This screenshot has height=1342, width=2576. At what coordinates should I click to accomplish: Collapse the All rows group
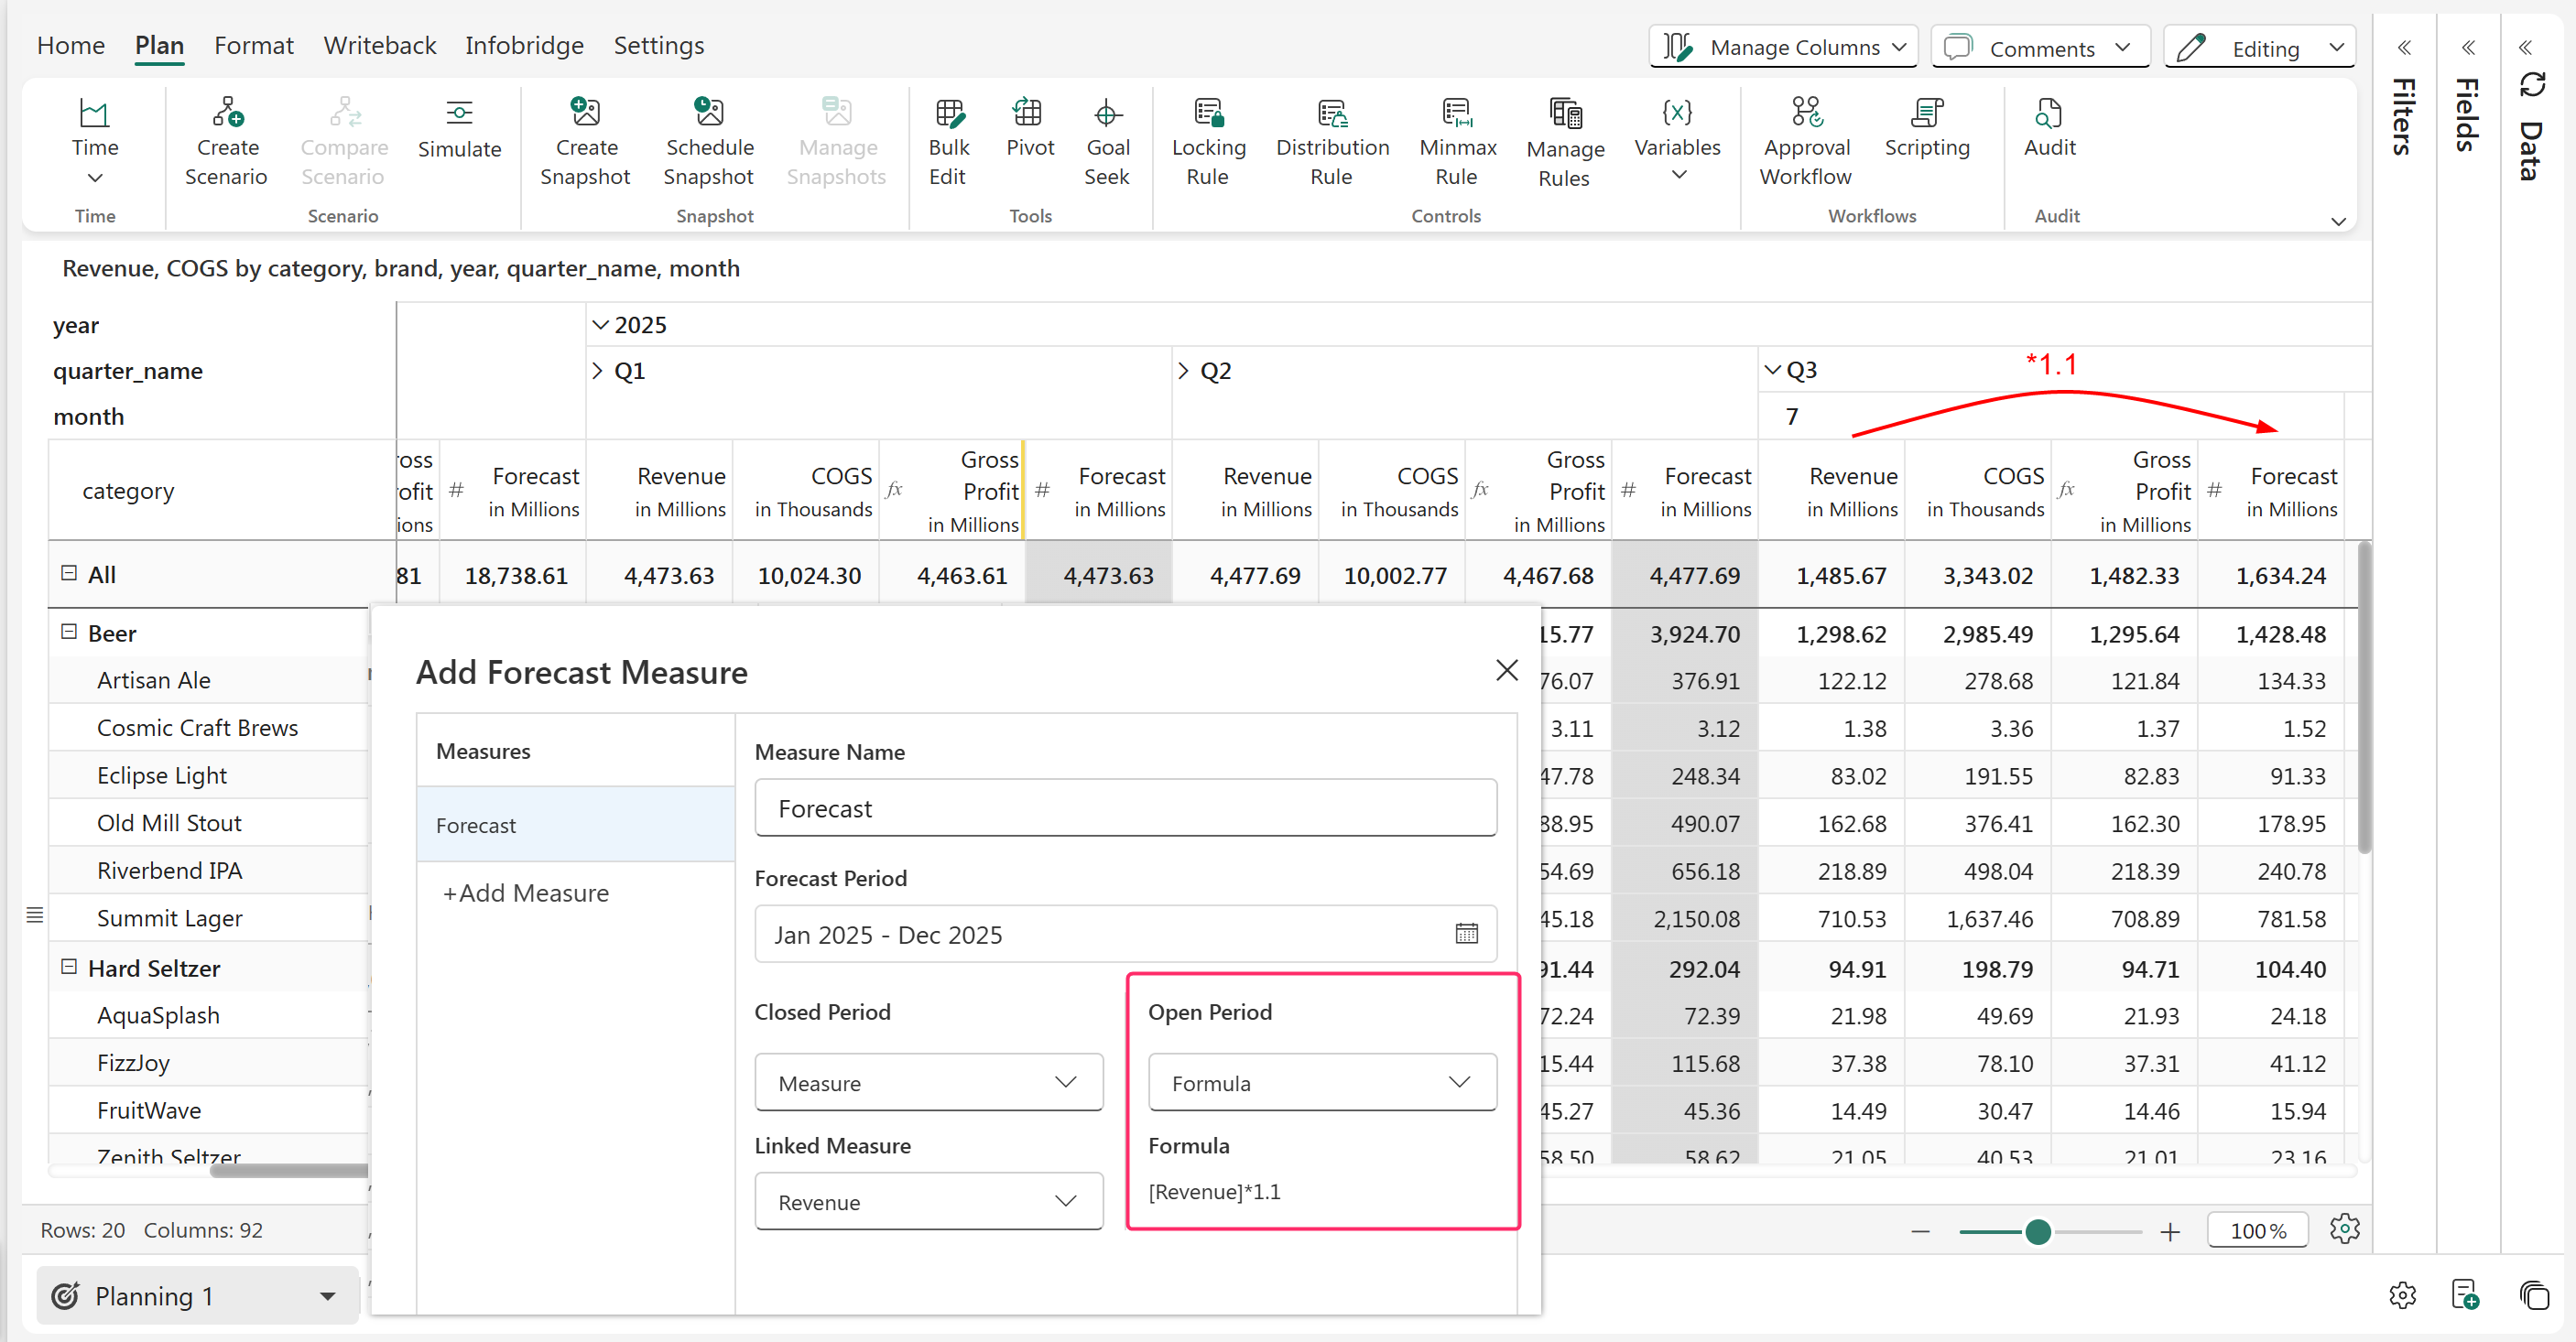[x=69, y=573]
